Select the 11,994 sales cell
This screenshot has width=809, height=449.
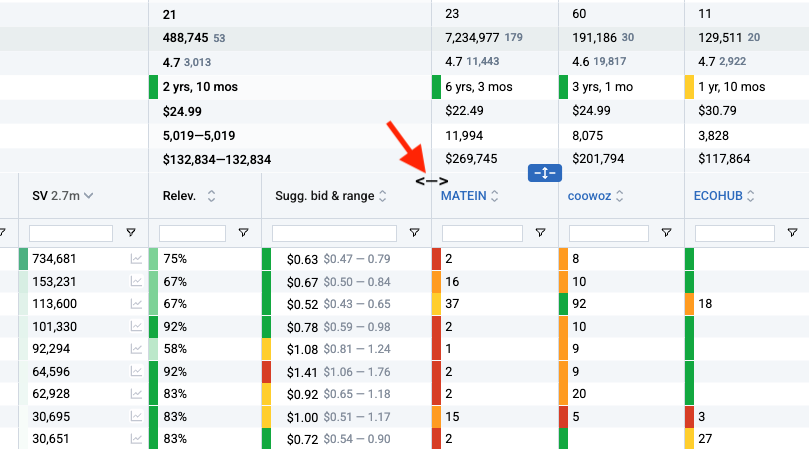coord(464,136)
